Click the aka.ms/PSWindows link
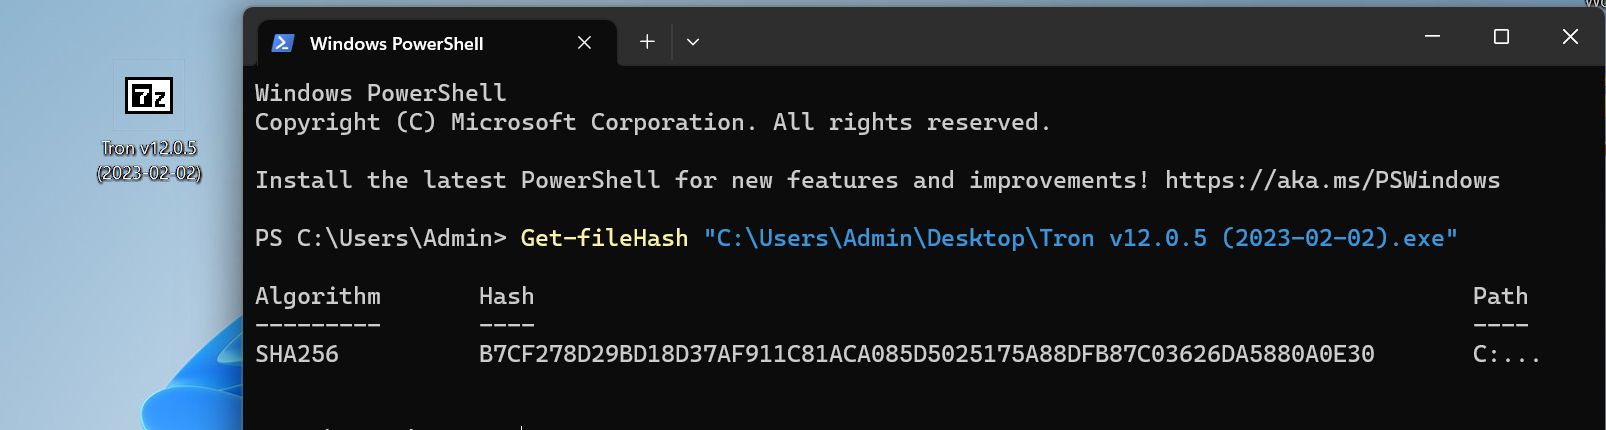The width and height of the screenshot is (1606, 430). click(x=1332, y=180)
